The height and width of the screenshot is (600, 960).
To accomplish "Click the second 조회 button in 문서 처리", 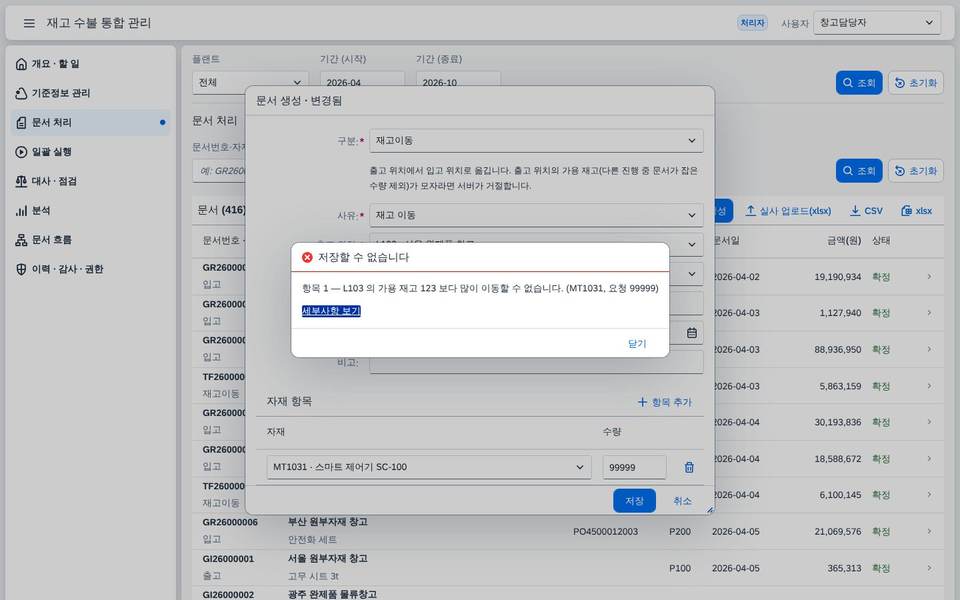I will (859, 171).
